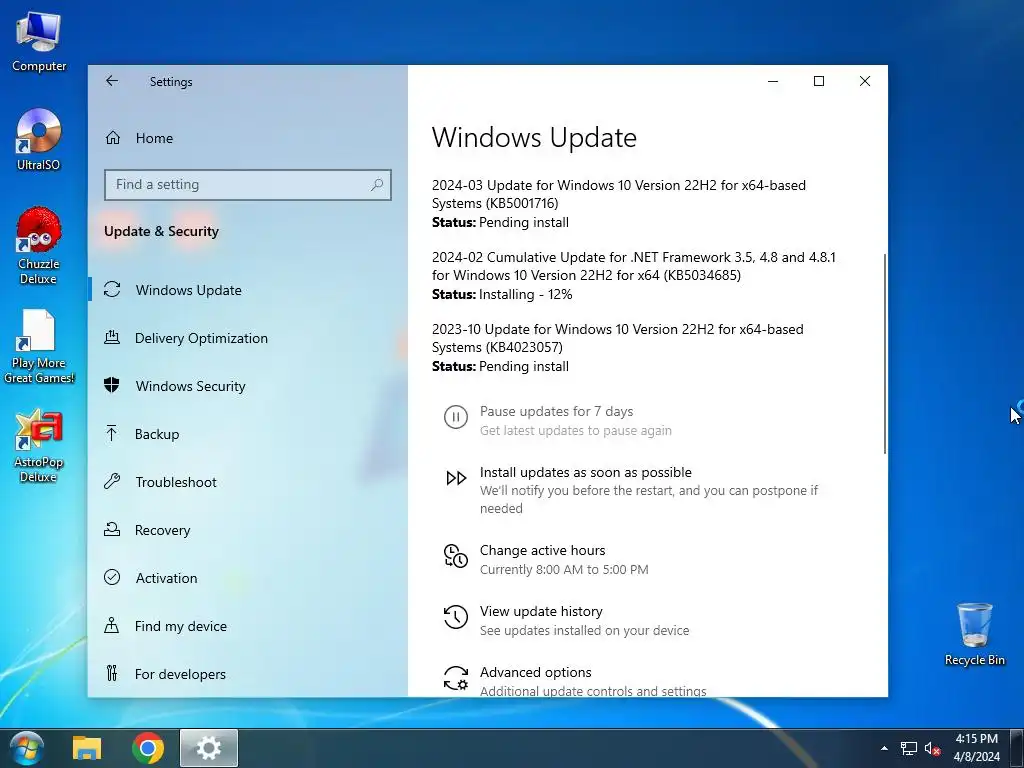Open Delivery Optimization settings
The image size is (1024, 768).
click(x=248, y=338)
